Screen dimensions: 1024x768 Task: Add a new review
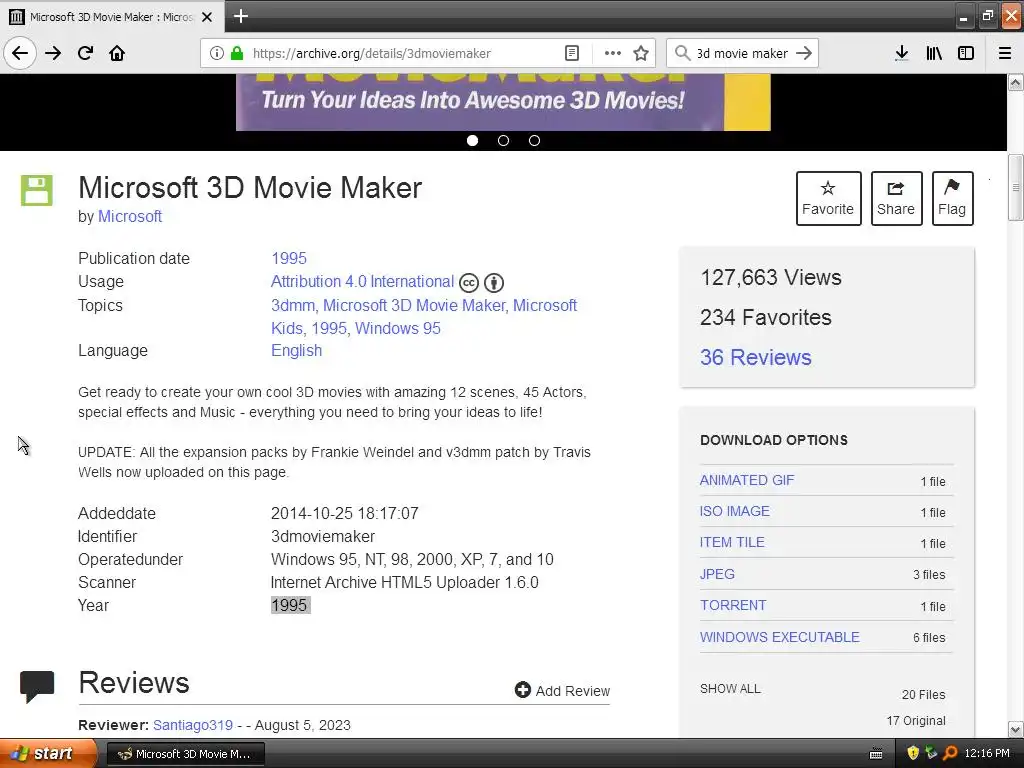(562, 690)
